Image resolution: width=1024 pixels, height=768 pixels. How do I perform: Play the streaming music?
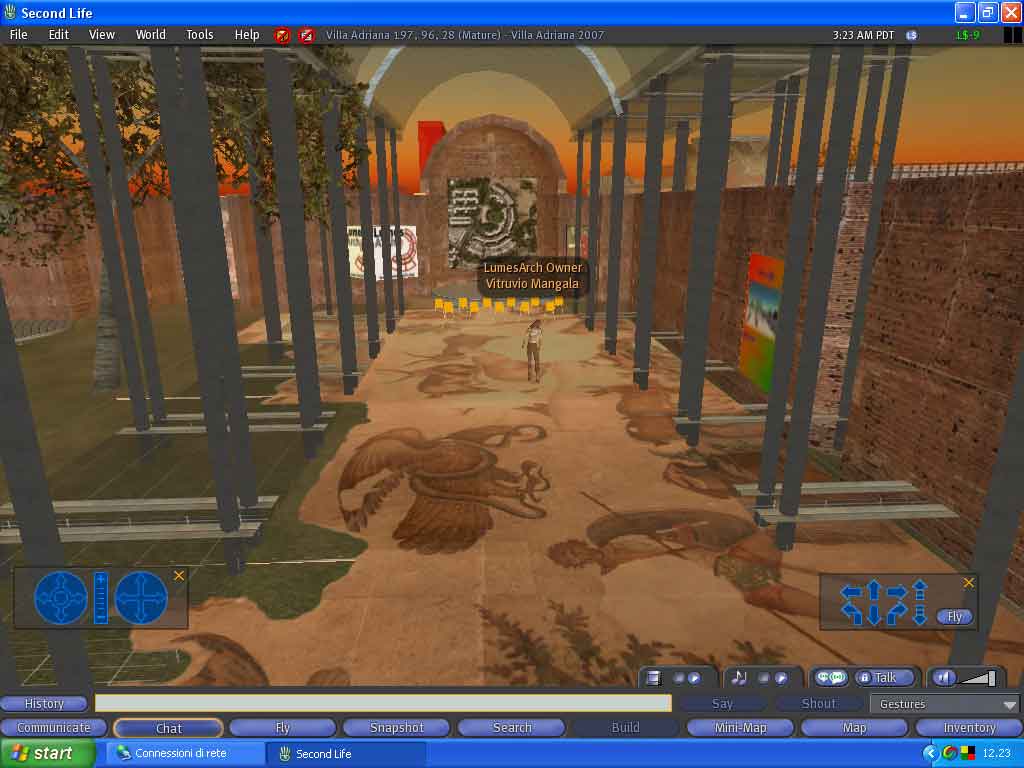click(781, 678)
